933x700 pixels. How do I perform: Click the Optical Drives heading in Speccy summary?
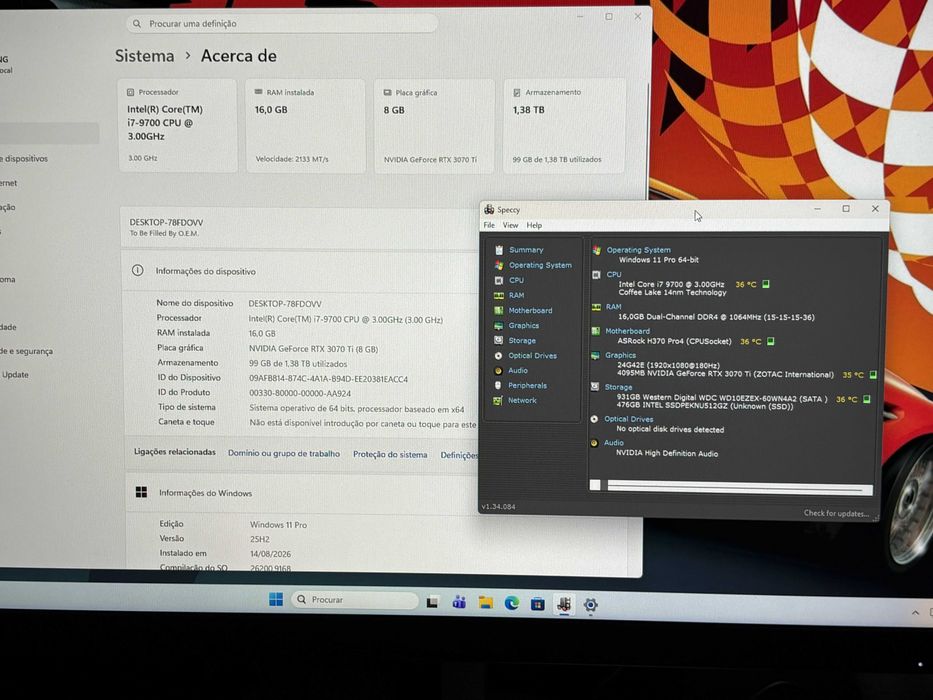pos(628,419)
